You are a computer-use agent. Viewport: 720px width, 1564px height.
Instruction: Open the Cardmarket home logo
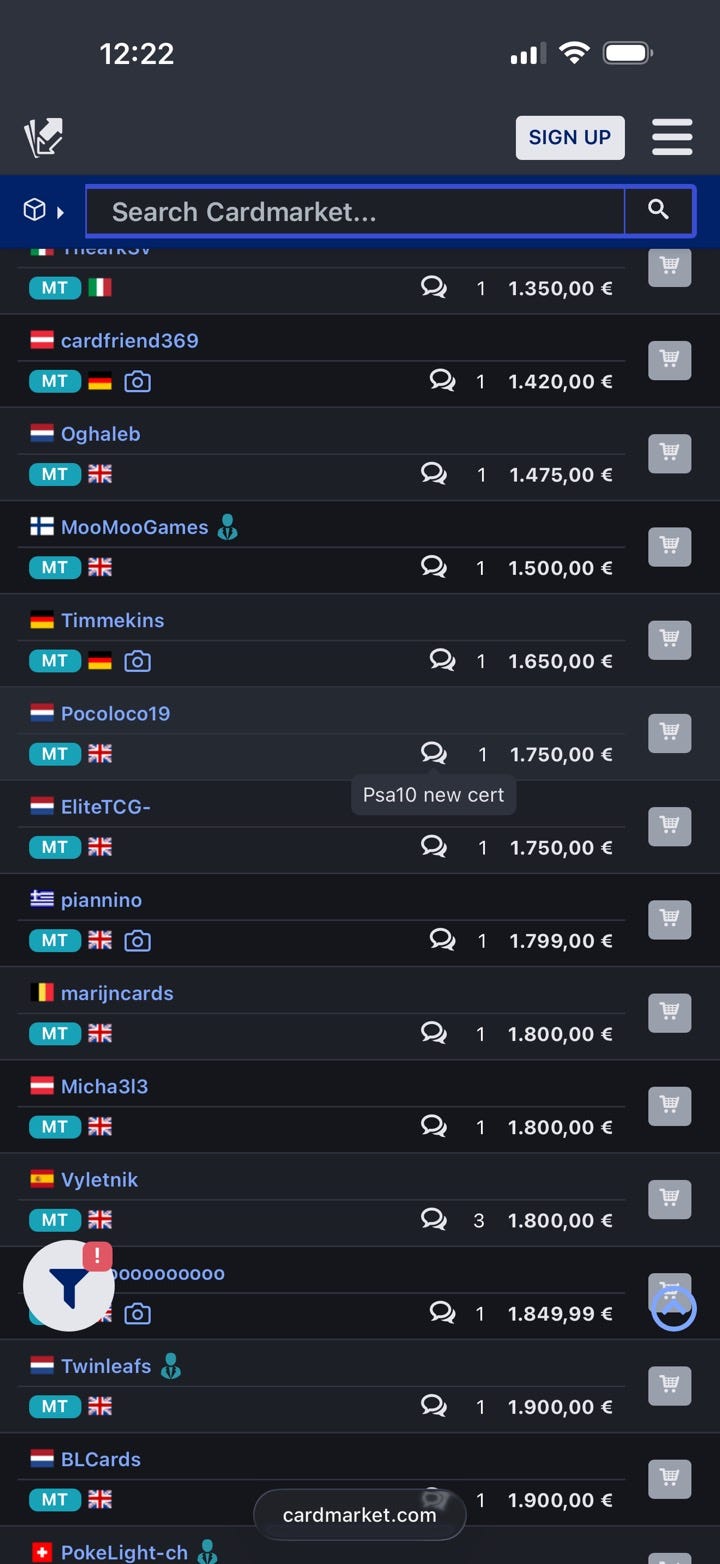coord(44,138)
